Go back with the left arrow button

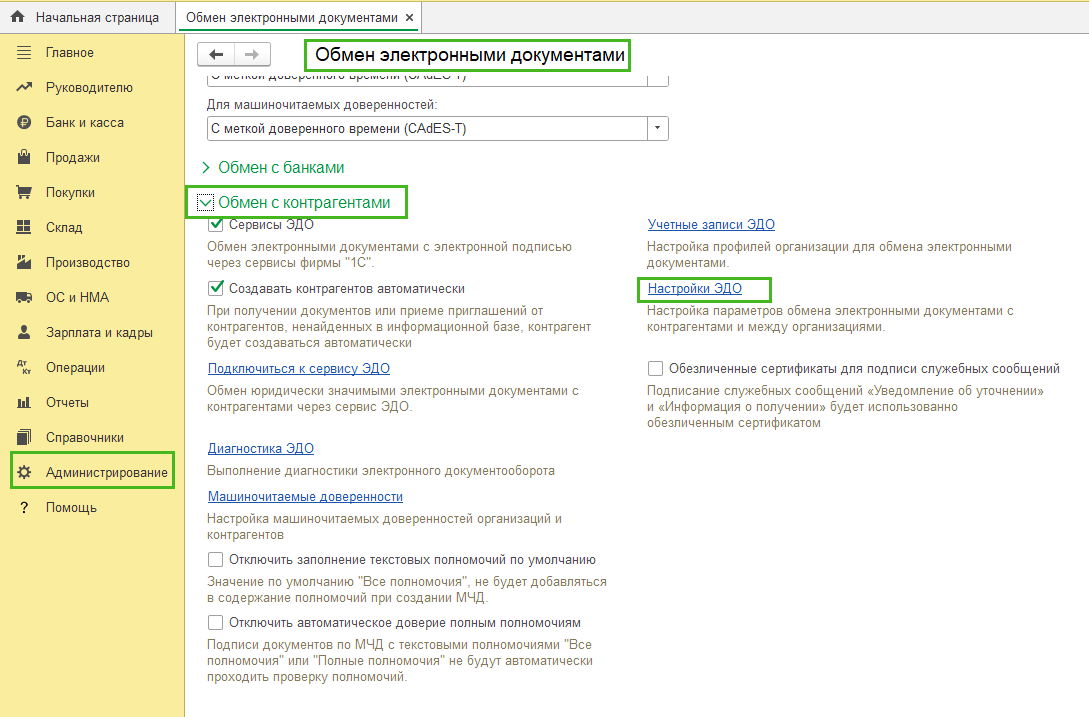tap(216, 54)
